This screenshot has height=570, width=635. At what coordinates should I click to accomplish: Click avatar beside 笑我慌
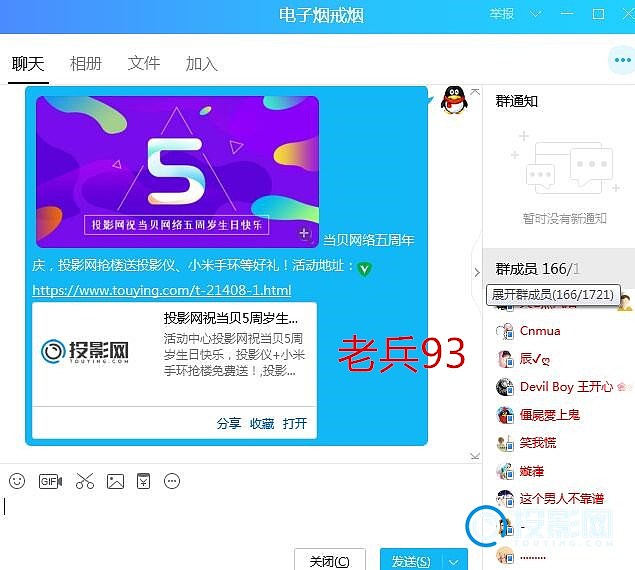pyautogui.click(x=505, y=443)
